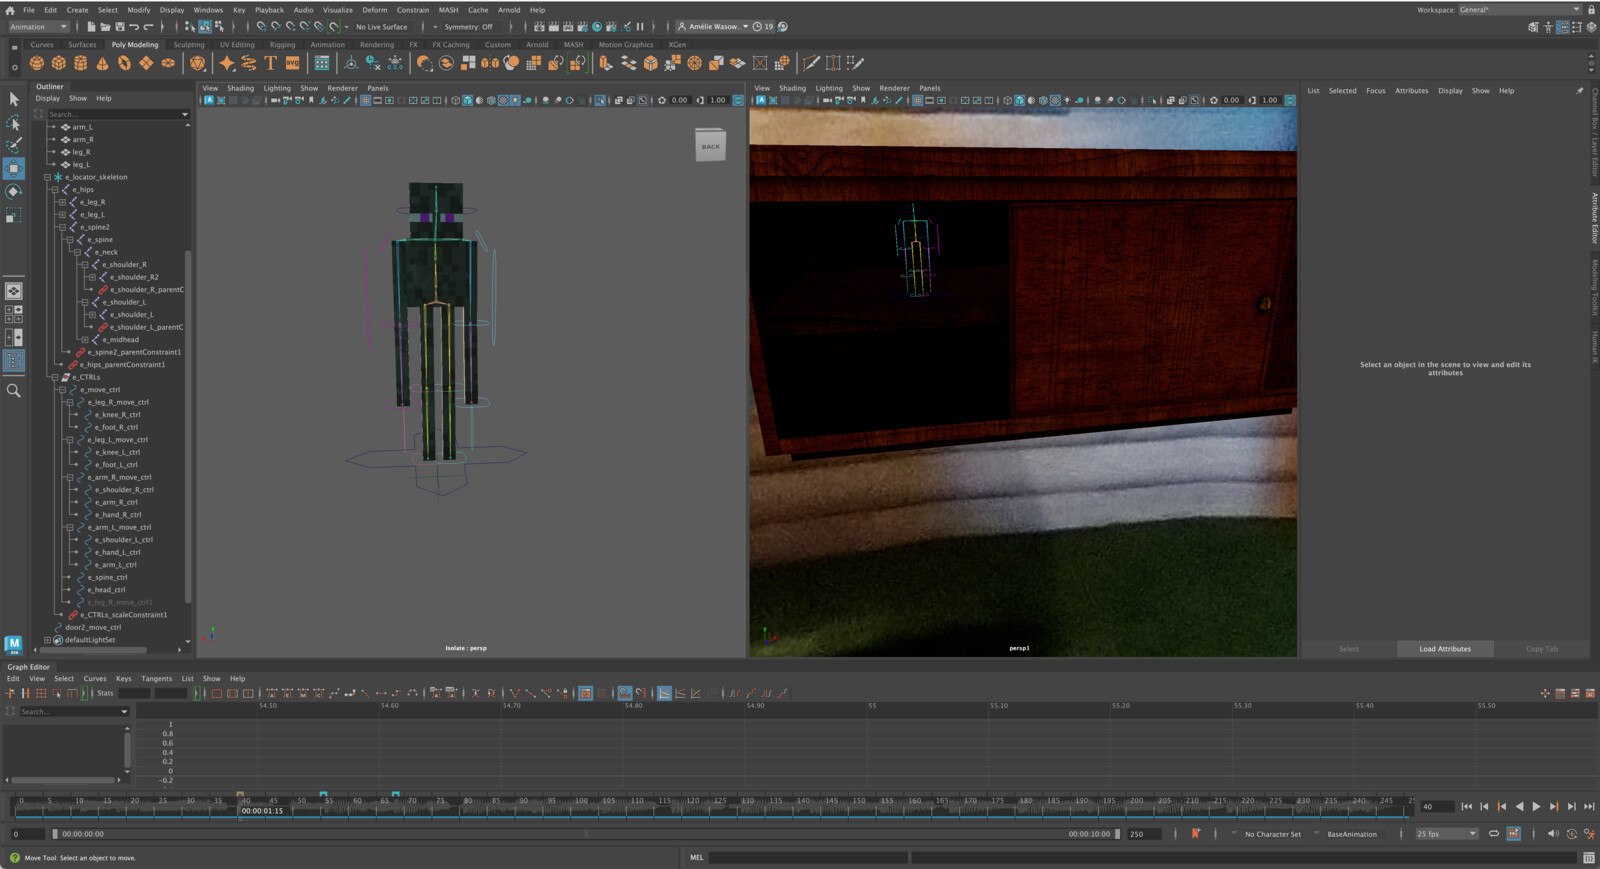Open the Deform menu
1600x869 pixels.
click(374, 10)
